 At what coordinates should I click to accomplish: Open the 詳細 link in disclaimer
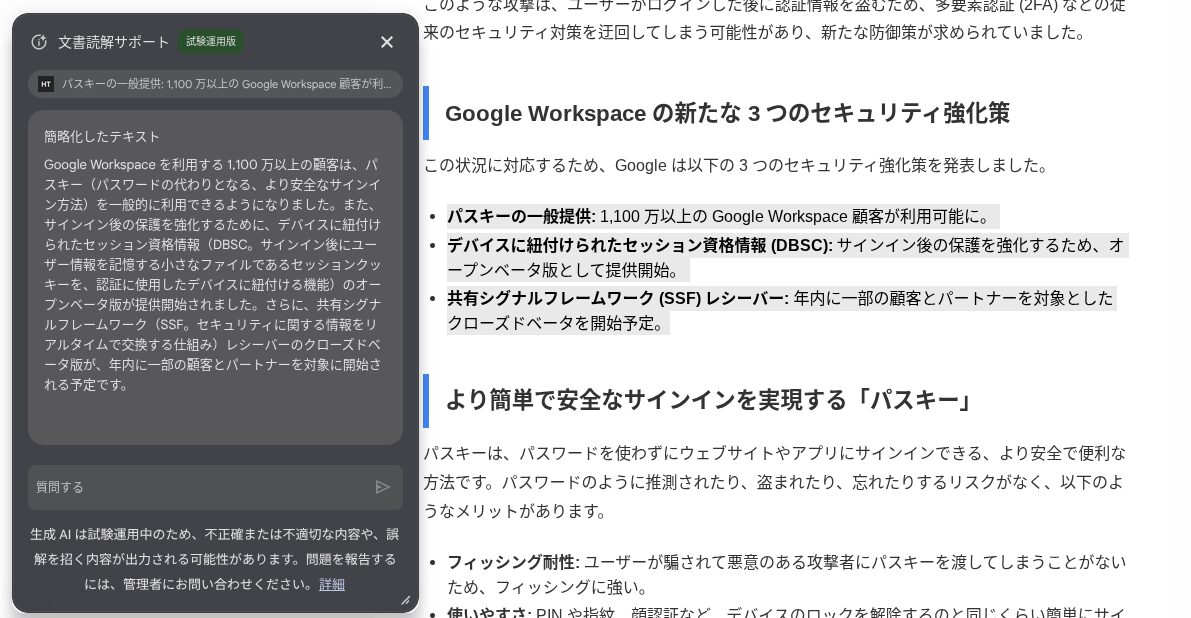(332, 585)
